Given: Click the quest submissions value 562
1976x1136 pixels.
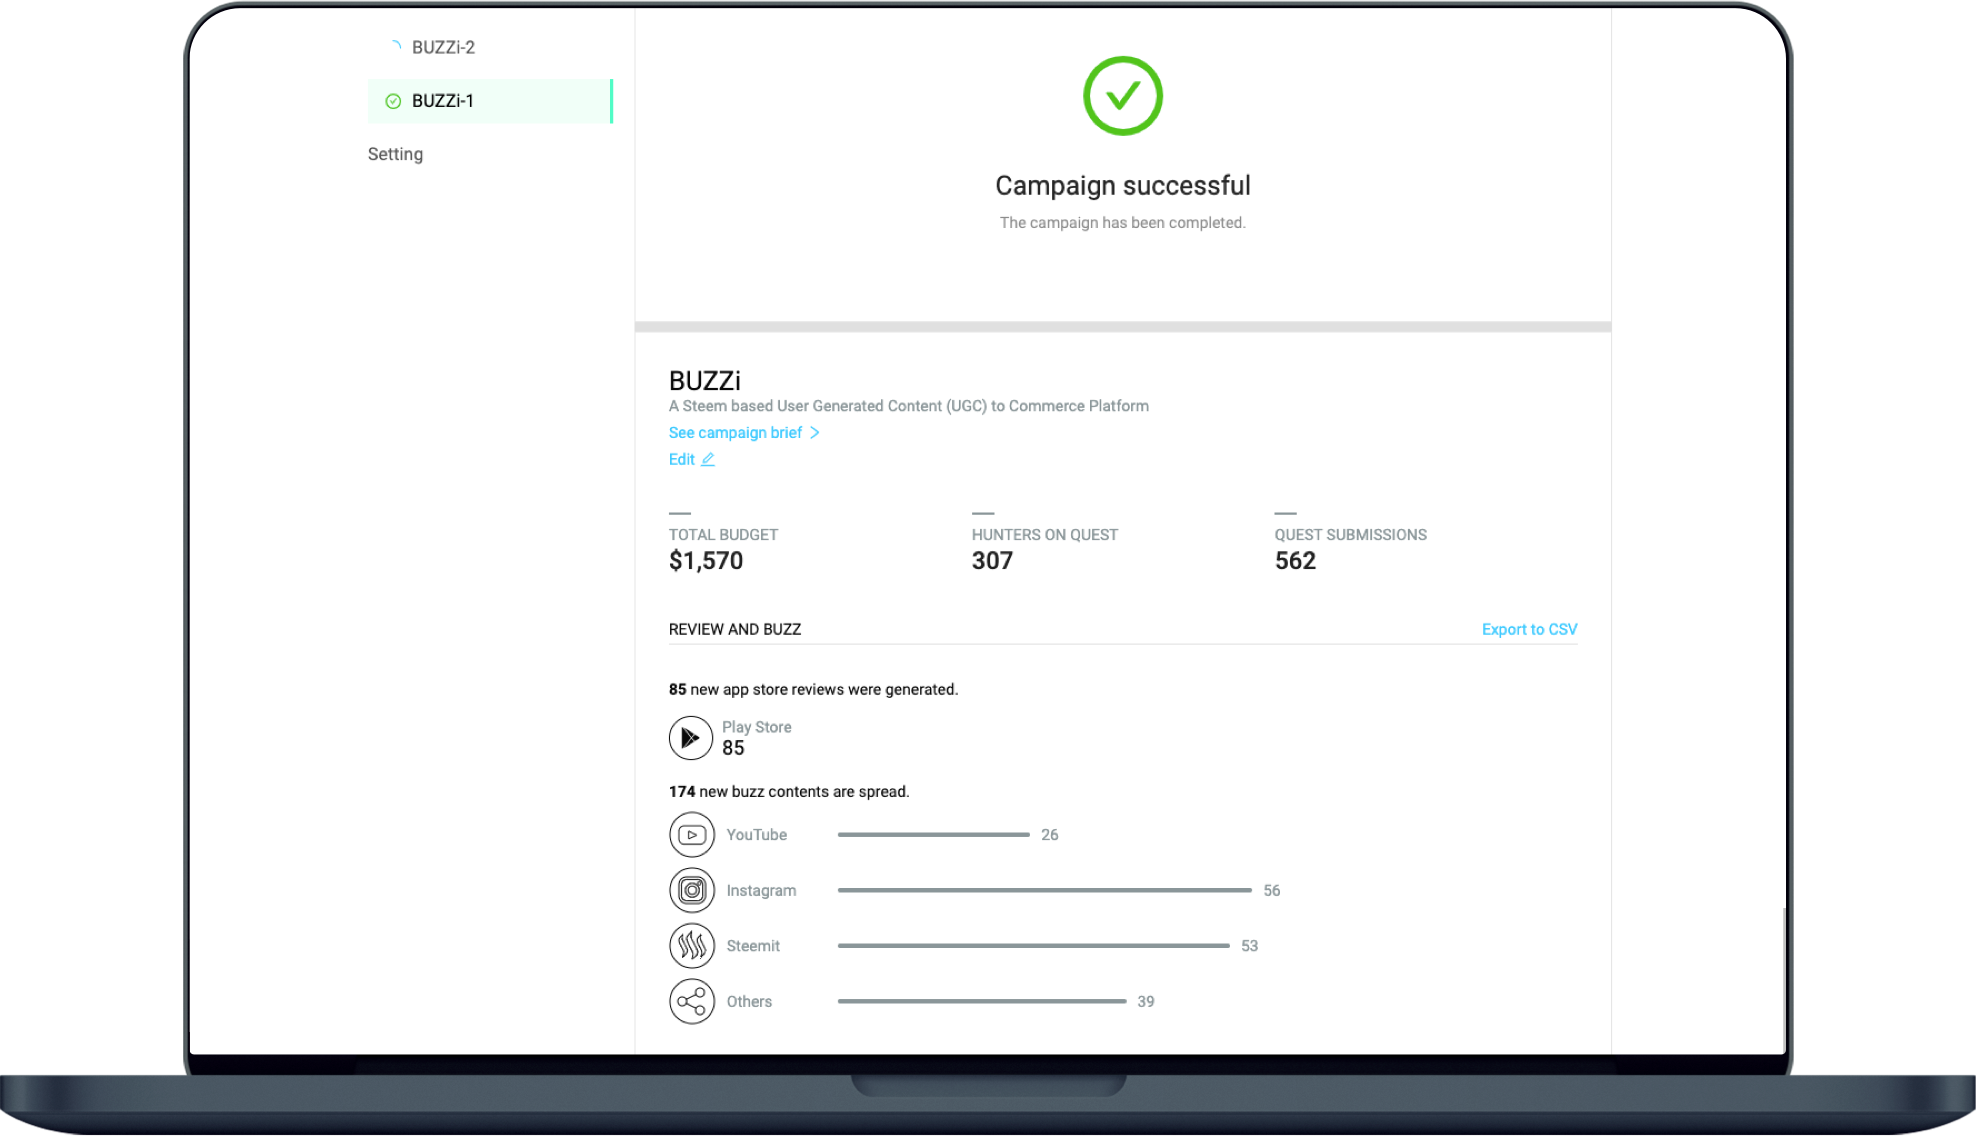Looking at the screenshot, I should coord(1295,561).
